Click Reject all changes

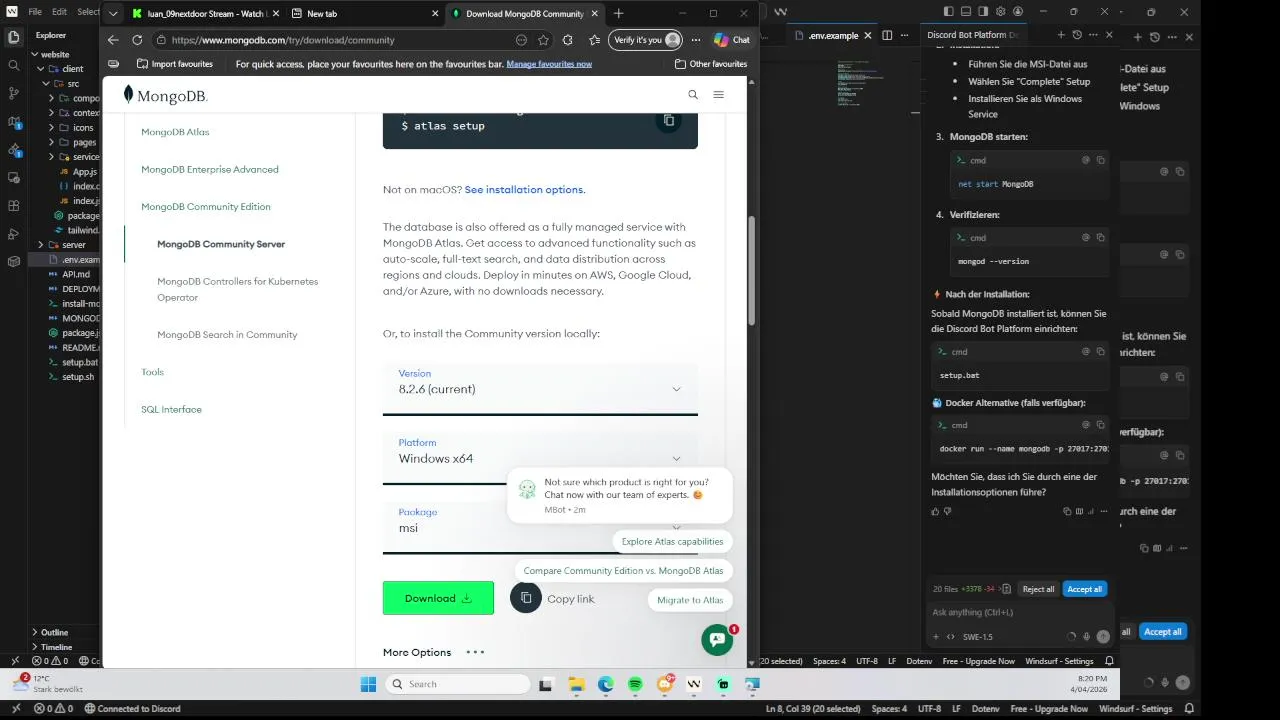coord(1038,589)
